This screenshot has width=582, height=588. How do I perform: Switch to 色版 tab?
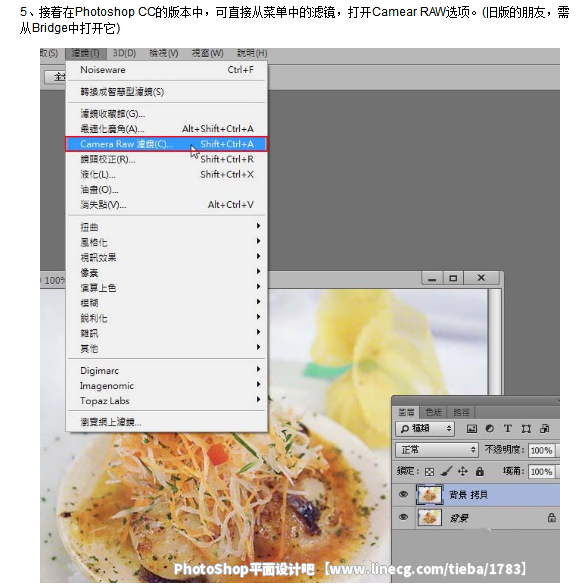(x=434, y=412)
